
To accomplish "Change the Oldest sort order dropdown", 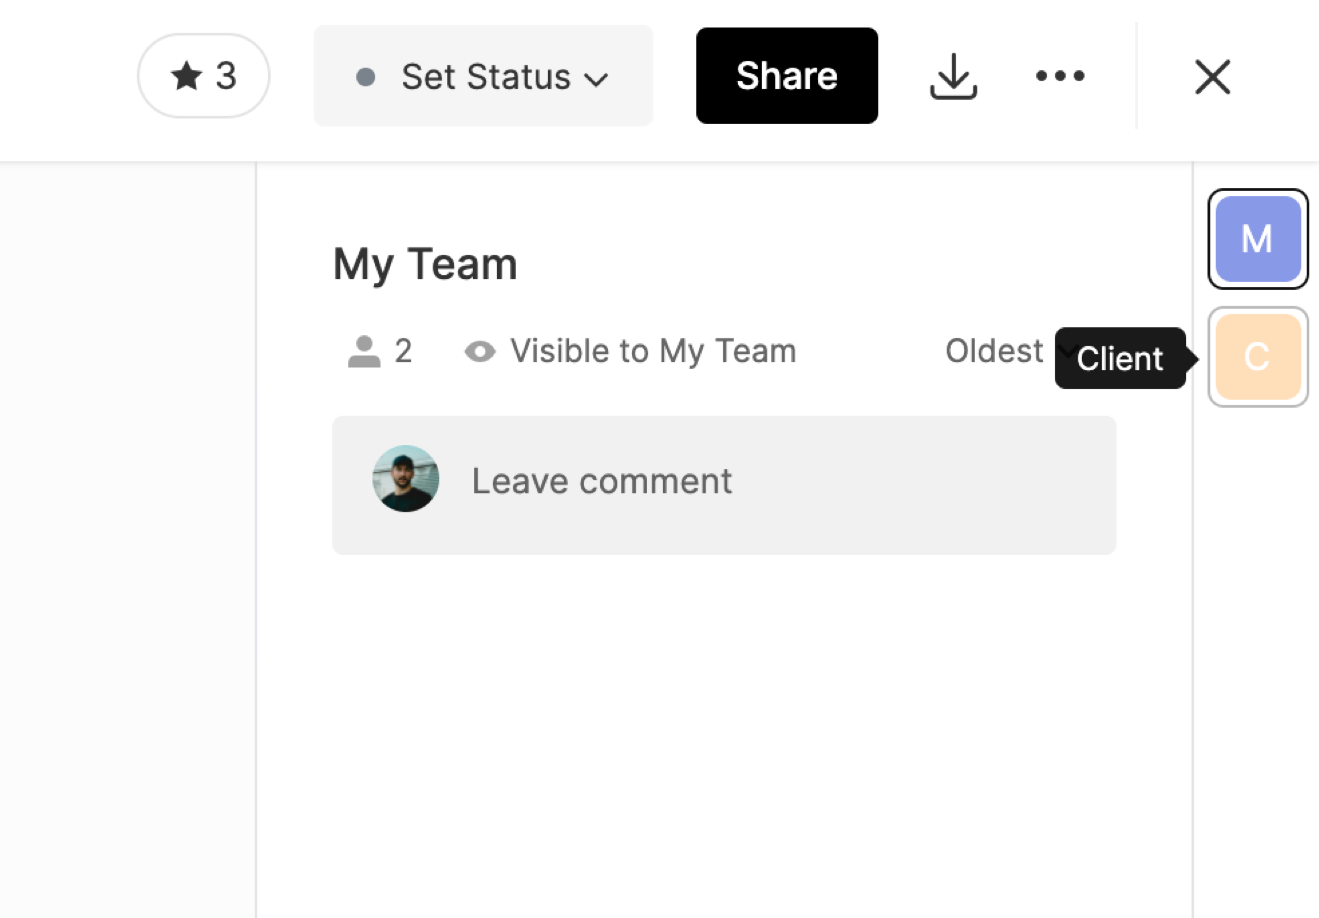I will click(x=994, y=351).
